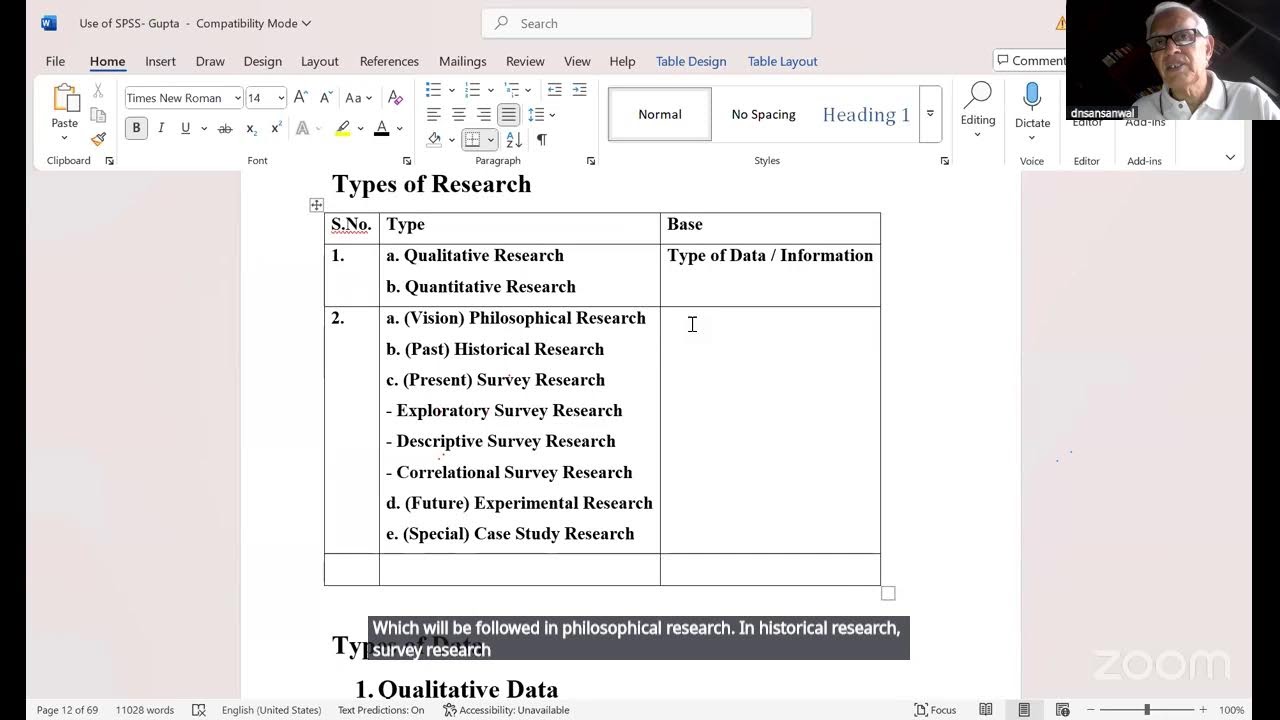Sort the selection with the A-Z icon
Image resolution: width=1280 pixels, height=720 pixels.
(514, 139)
